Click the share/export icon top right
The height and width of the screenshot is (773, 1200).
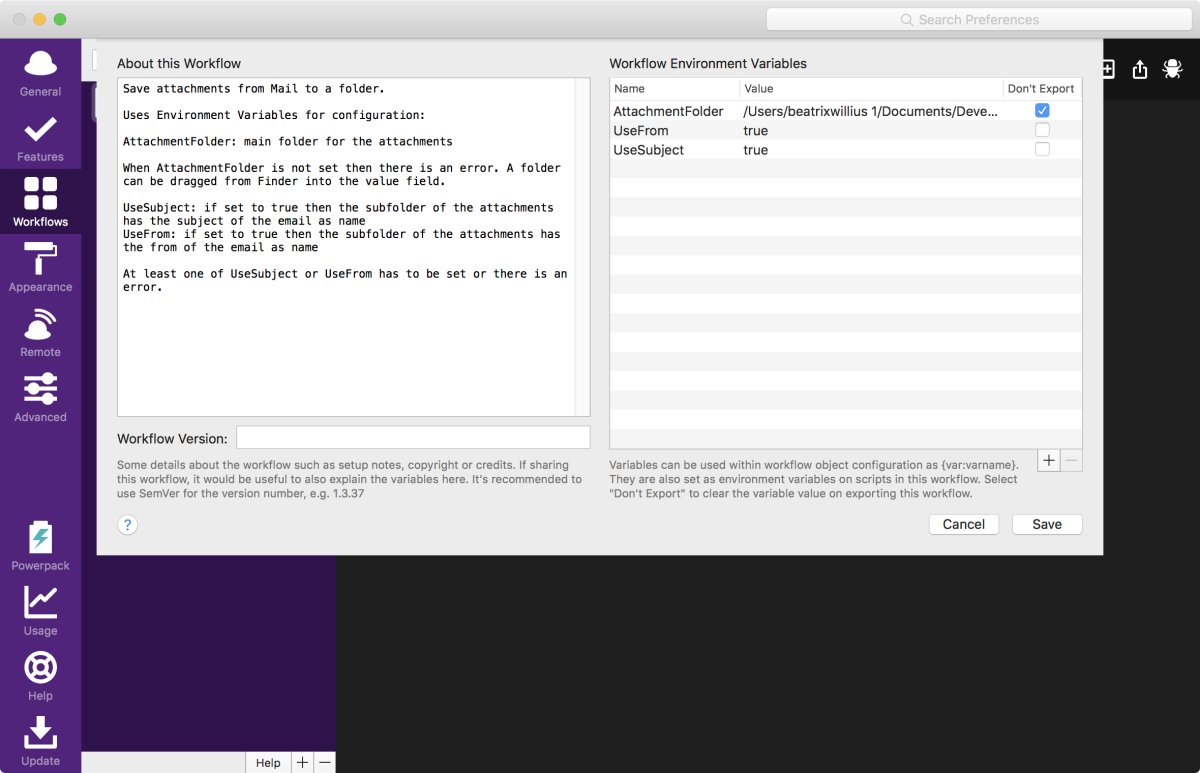pos(1139,69)
